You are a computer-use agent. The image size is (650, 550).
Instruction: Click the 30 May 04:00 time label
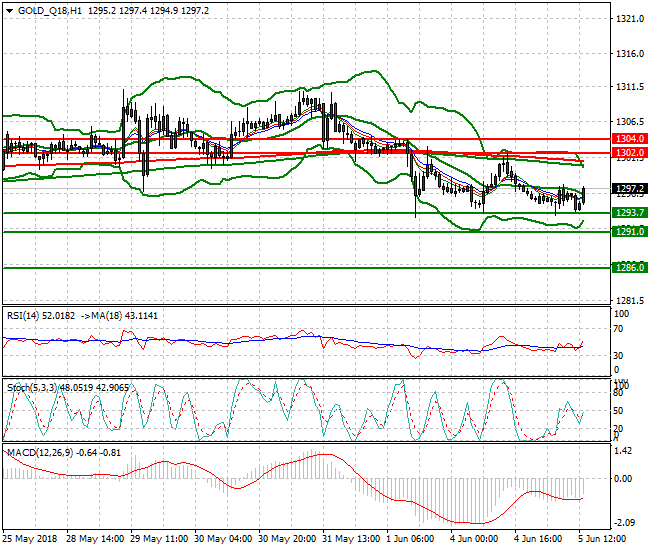click(223, 539)
